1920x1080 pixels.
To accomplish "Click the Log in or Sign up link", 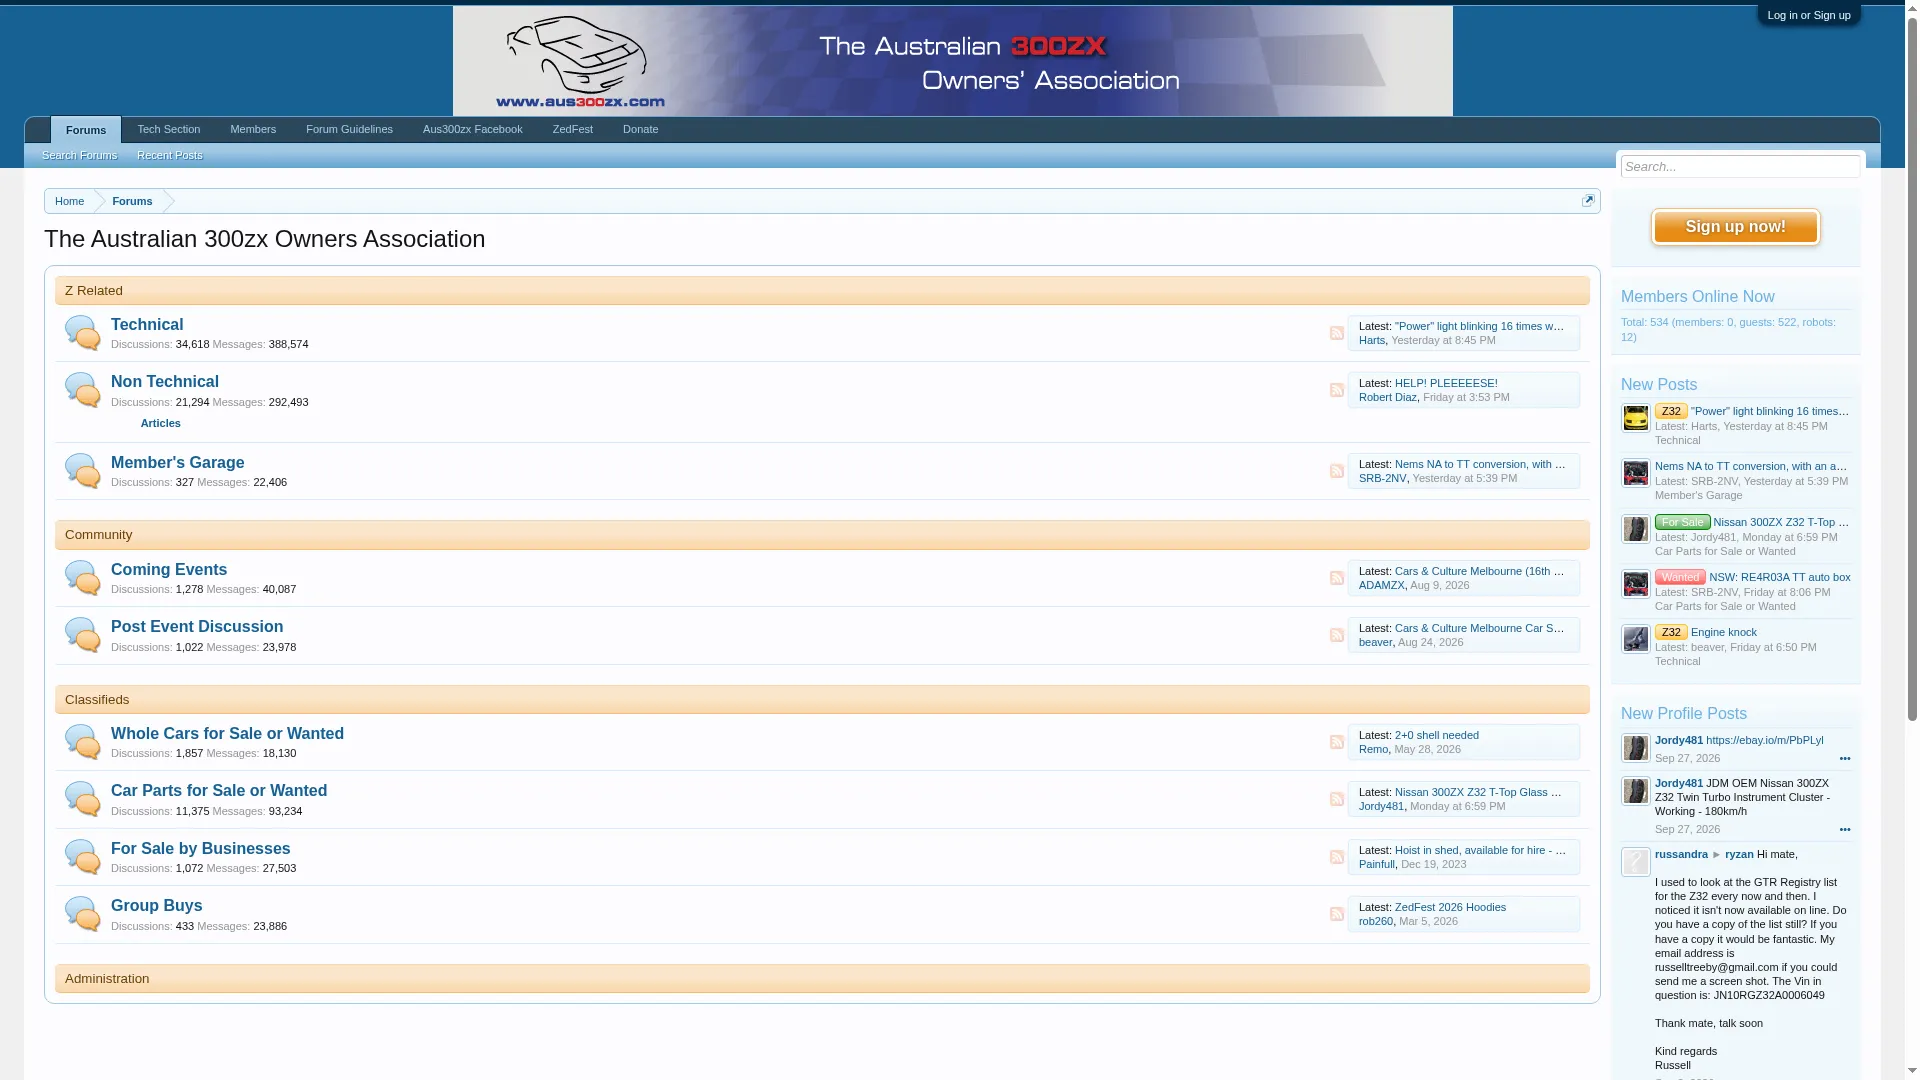I will [x=1809, y=15].
